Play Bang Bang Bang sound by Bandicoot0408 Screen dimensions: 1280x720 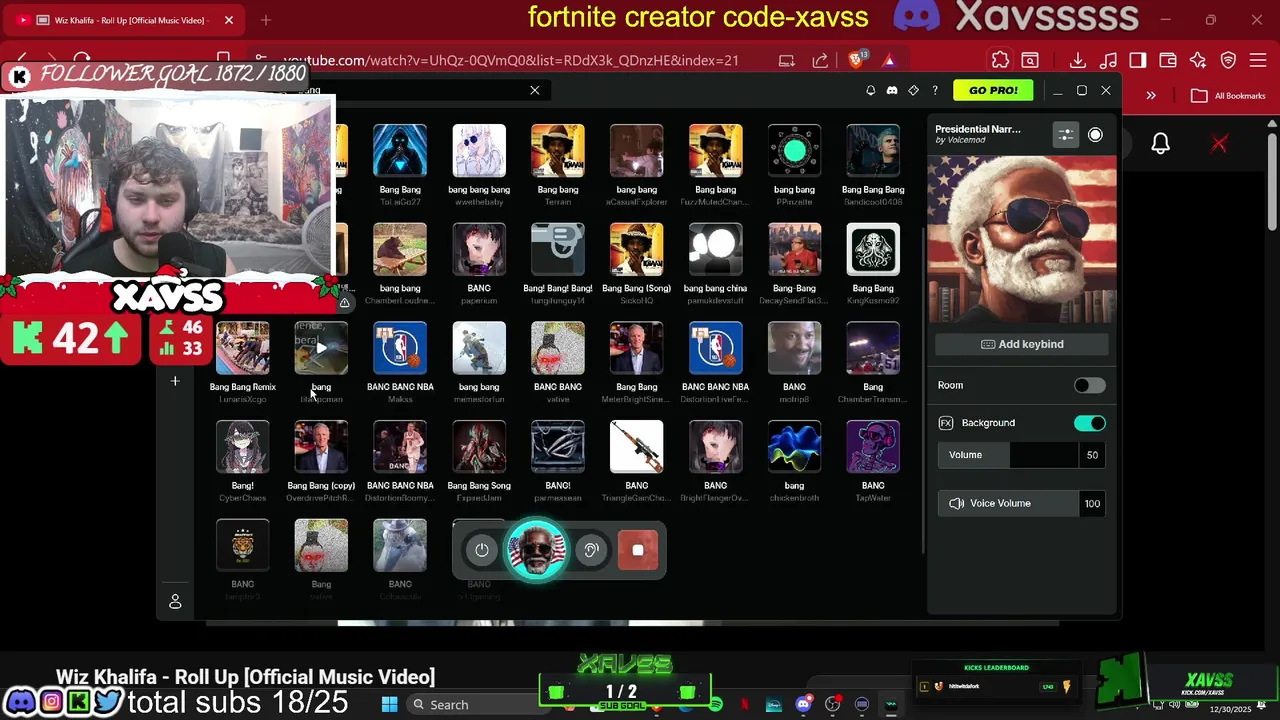[x=873, y=151]
